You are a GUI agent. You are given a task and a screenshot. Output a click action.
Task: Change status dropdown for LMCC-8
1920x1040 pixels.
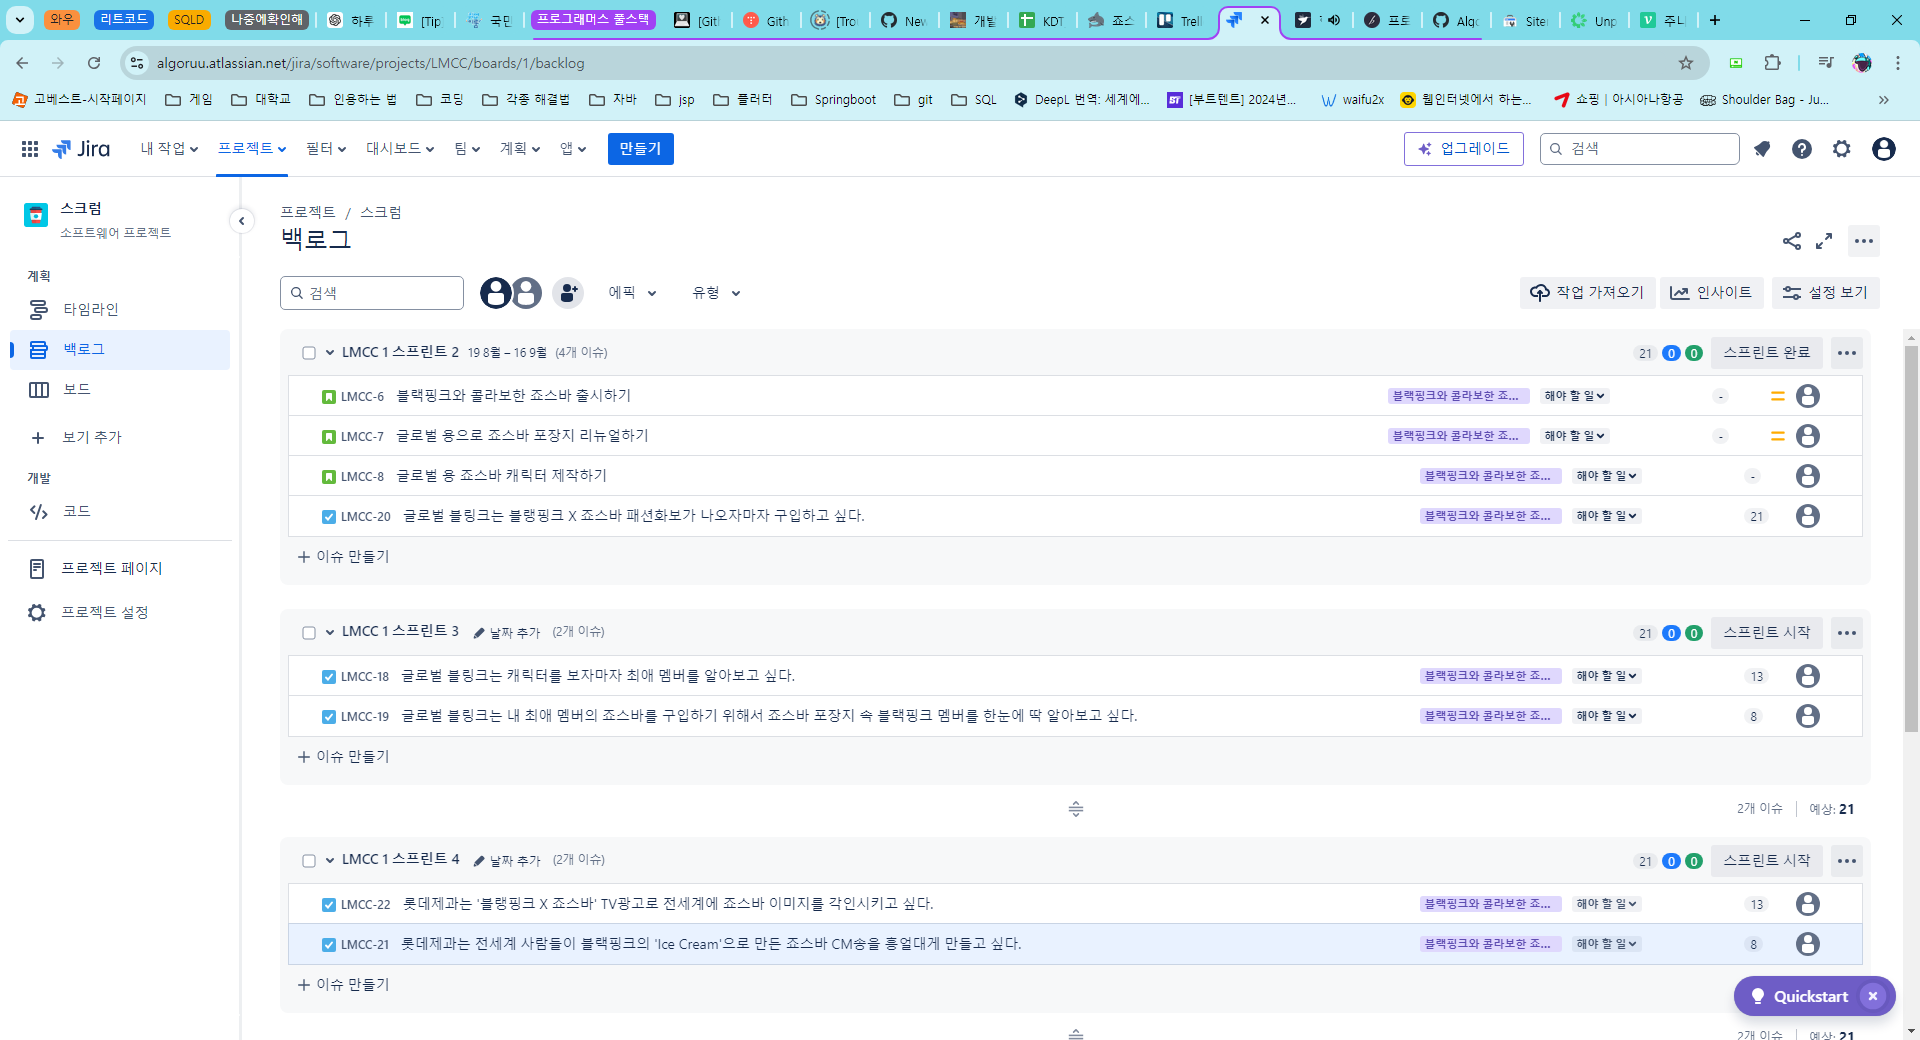coord(1606,476)
